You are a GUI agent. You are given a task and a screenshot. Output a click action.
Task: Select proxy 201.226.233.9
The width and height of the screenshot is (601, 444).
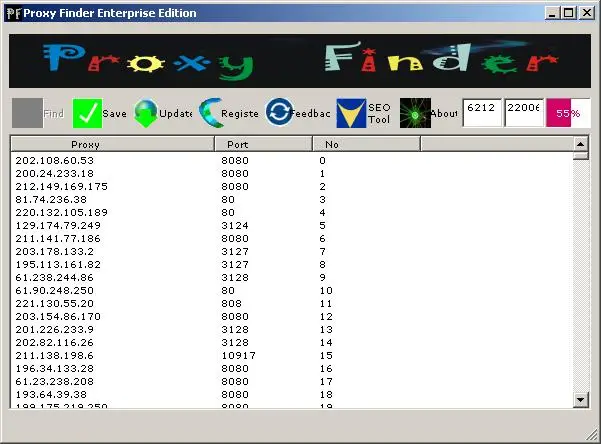click(54, 329)
